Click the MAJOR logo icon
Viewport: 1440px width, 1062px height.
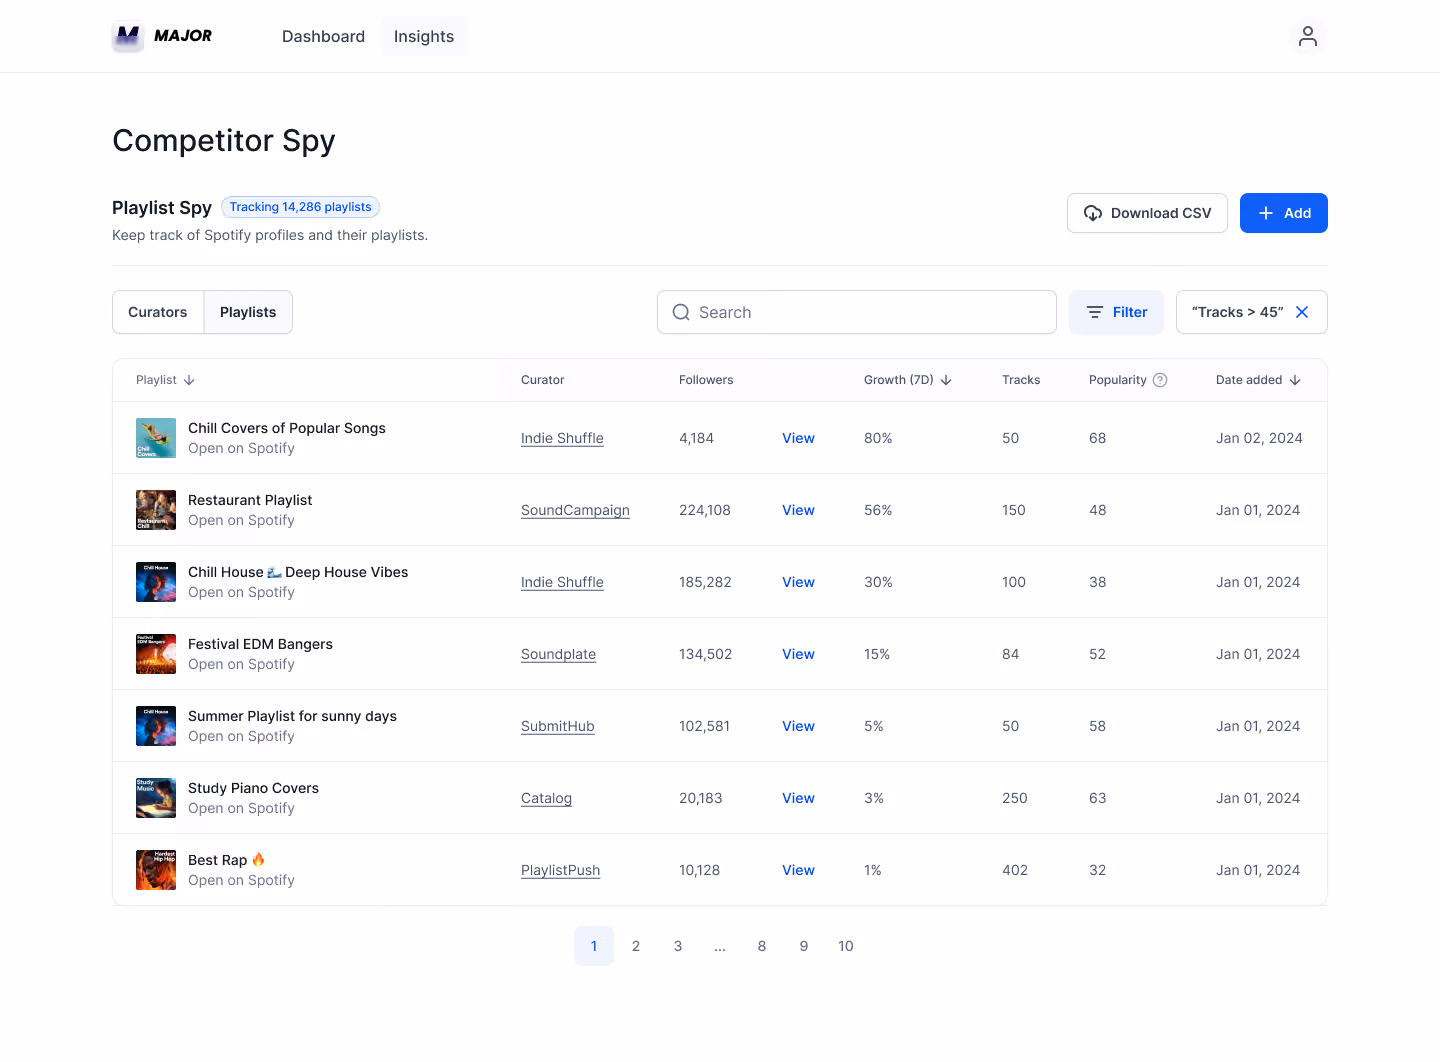128,36
